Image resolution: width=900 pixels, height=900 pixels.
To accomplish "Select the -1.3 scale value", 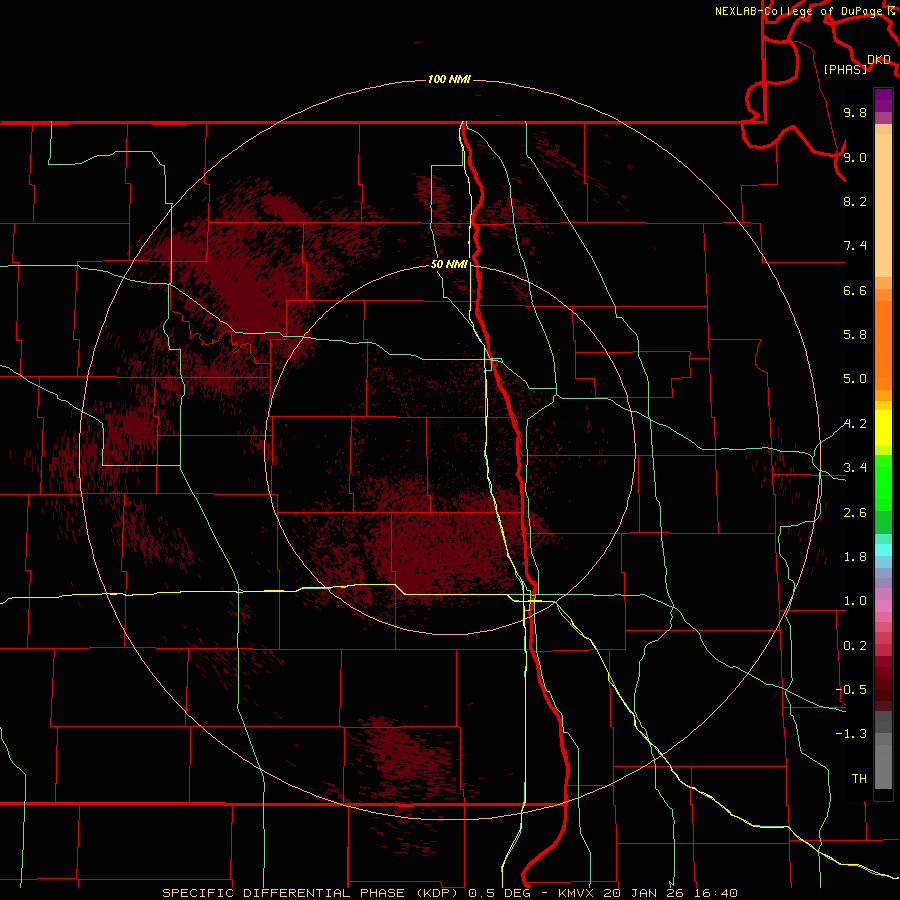I will (851, 734).
